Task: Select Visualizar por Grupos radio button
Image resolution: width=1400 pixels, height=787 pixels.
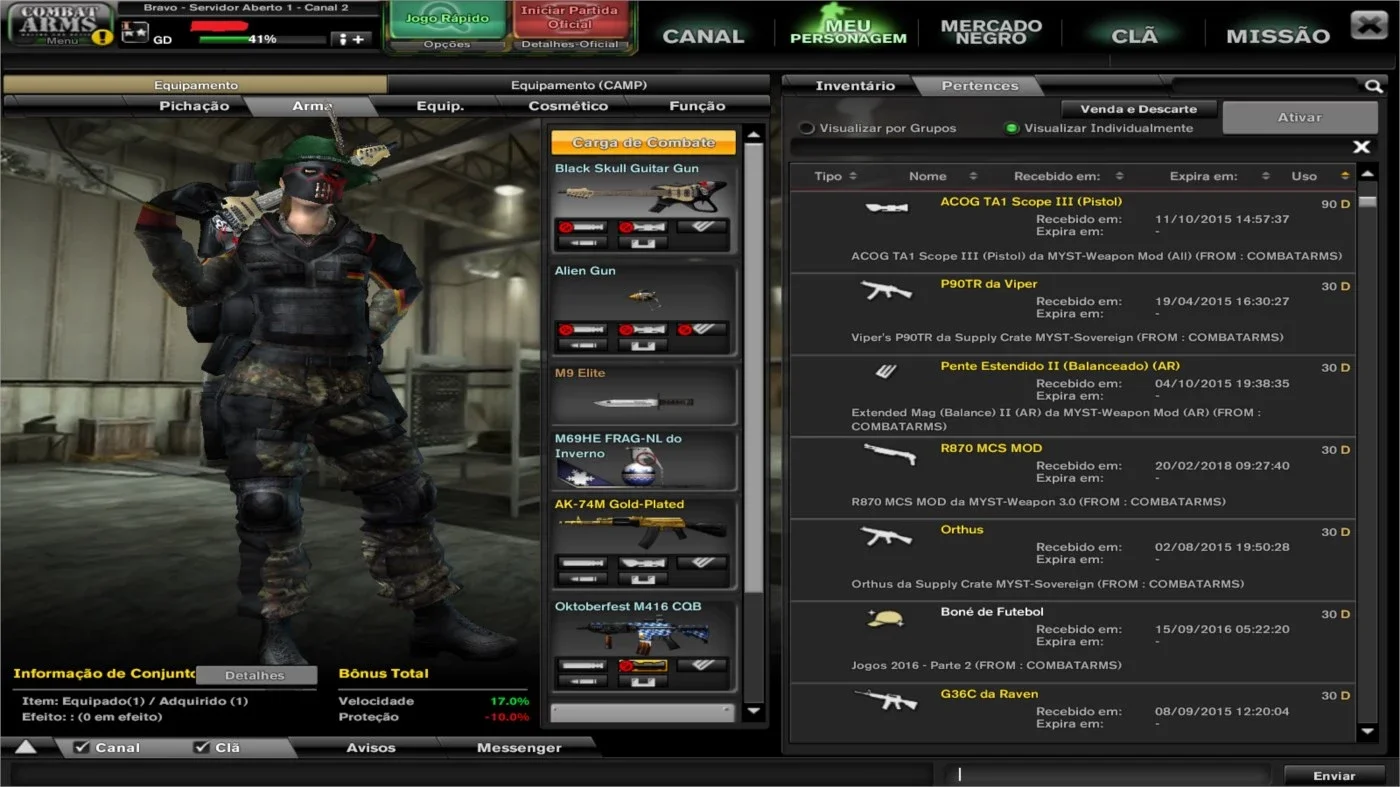Action: pyautogui.click(x=807, y=128)
